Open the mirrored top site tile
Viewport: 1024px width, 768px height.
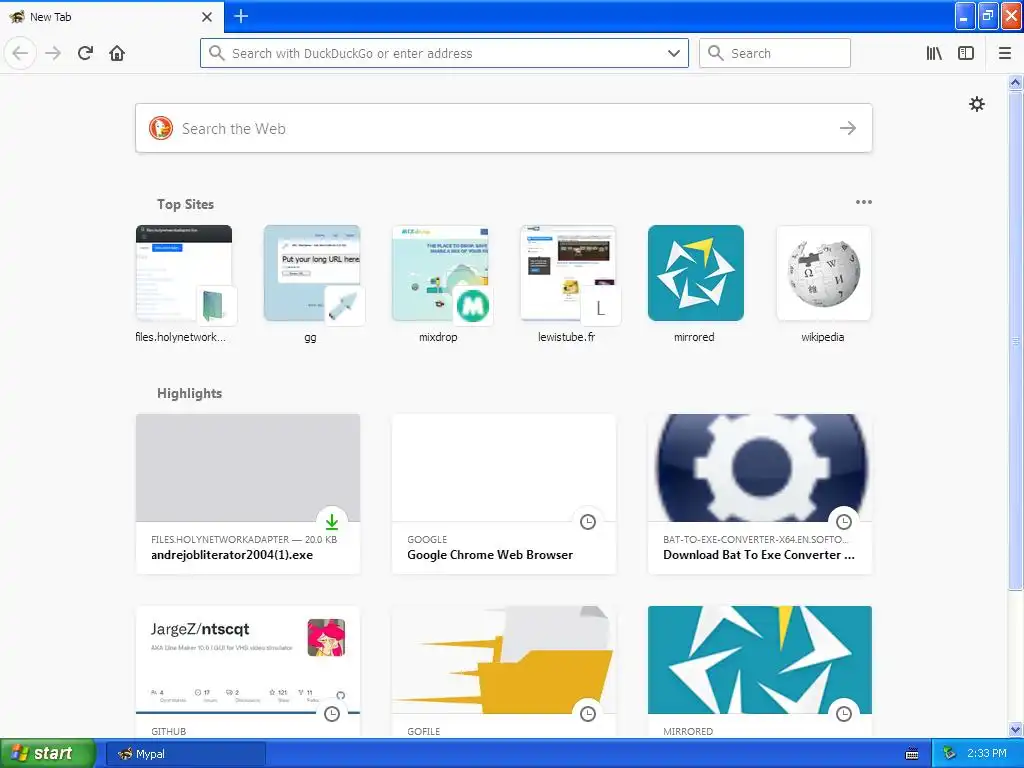(696, 283)
